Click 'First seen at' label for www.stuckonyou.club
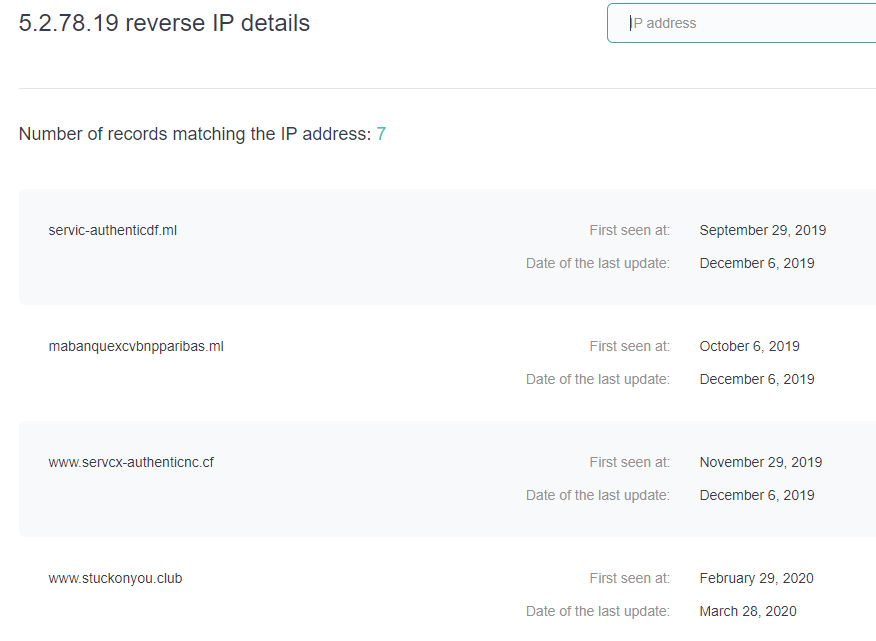The width and height of the screenshot is (876, 641). pos(629,578)
